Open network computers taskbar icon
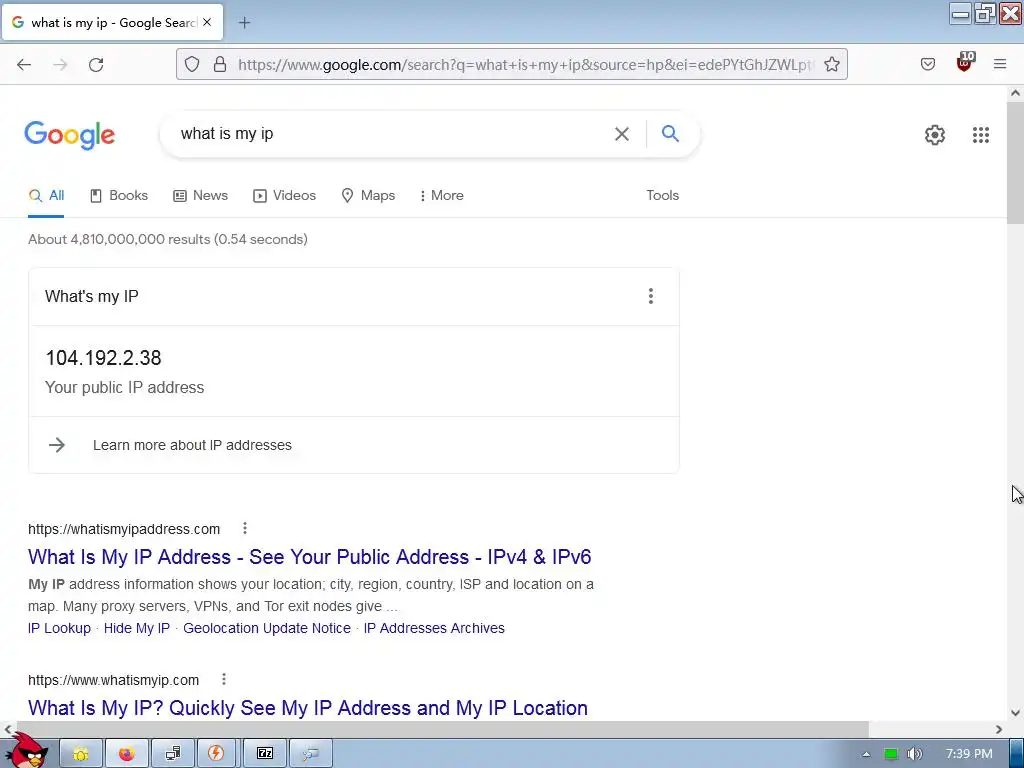 173,754
